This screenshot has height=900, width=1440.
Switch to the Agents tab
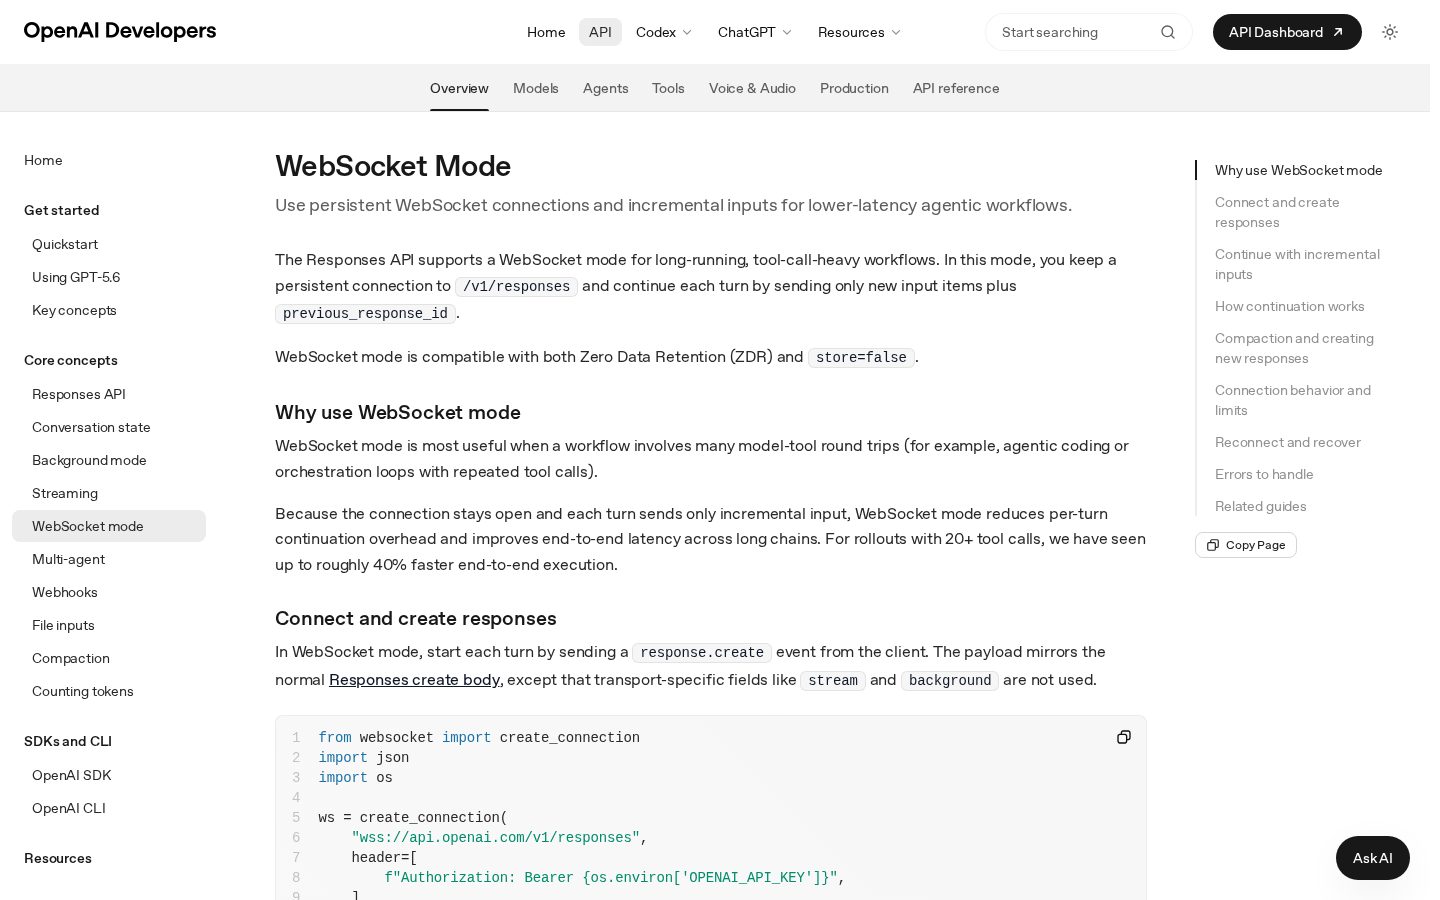(606, 88)
